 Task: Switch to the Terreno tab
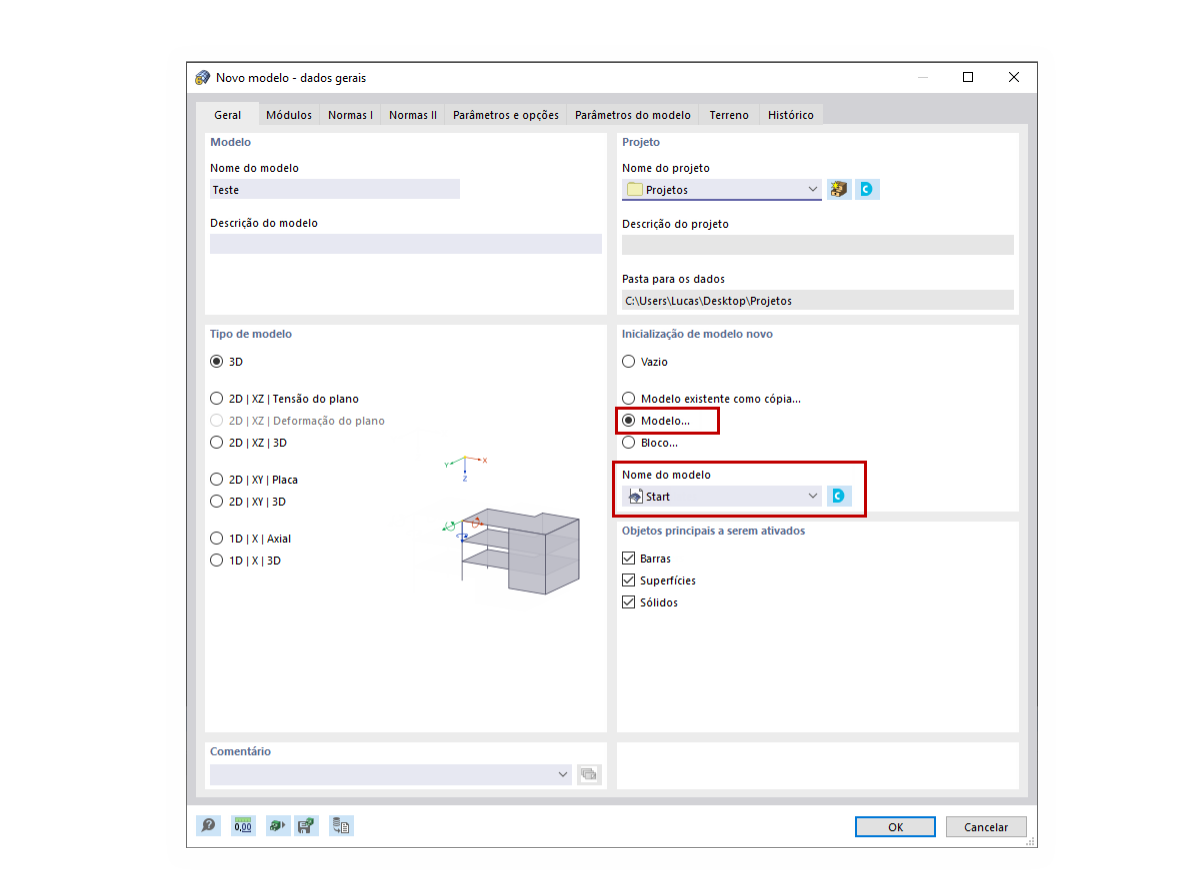(x=728, y=114)
